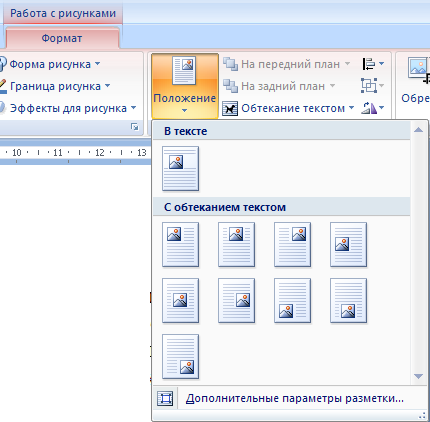Click the layout options icon beside Дополнительные параметры

[x=166, y=398]
